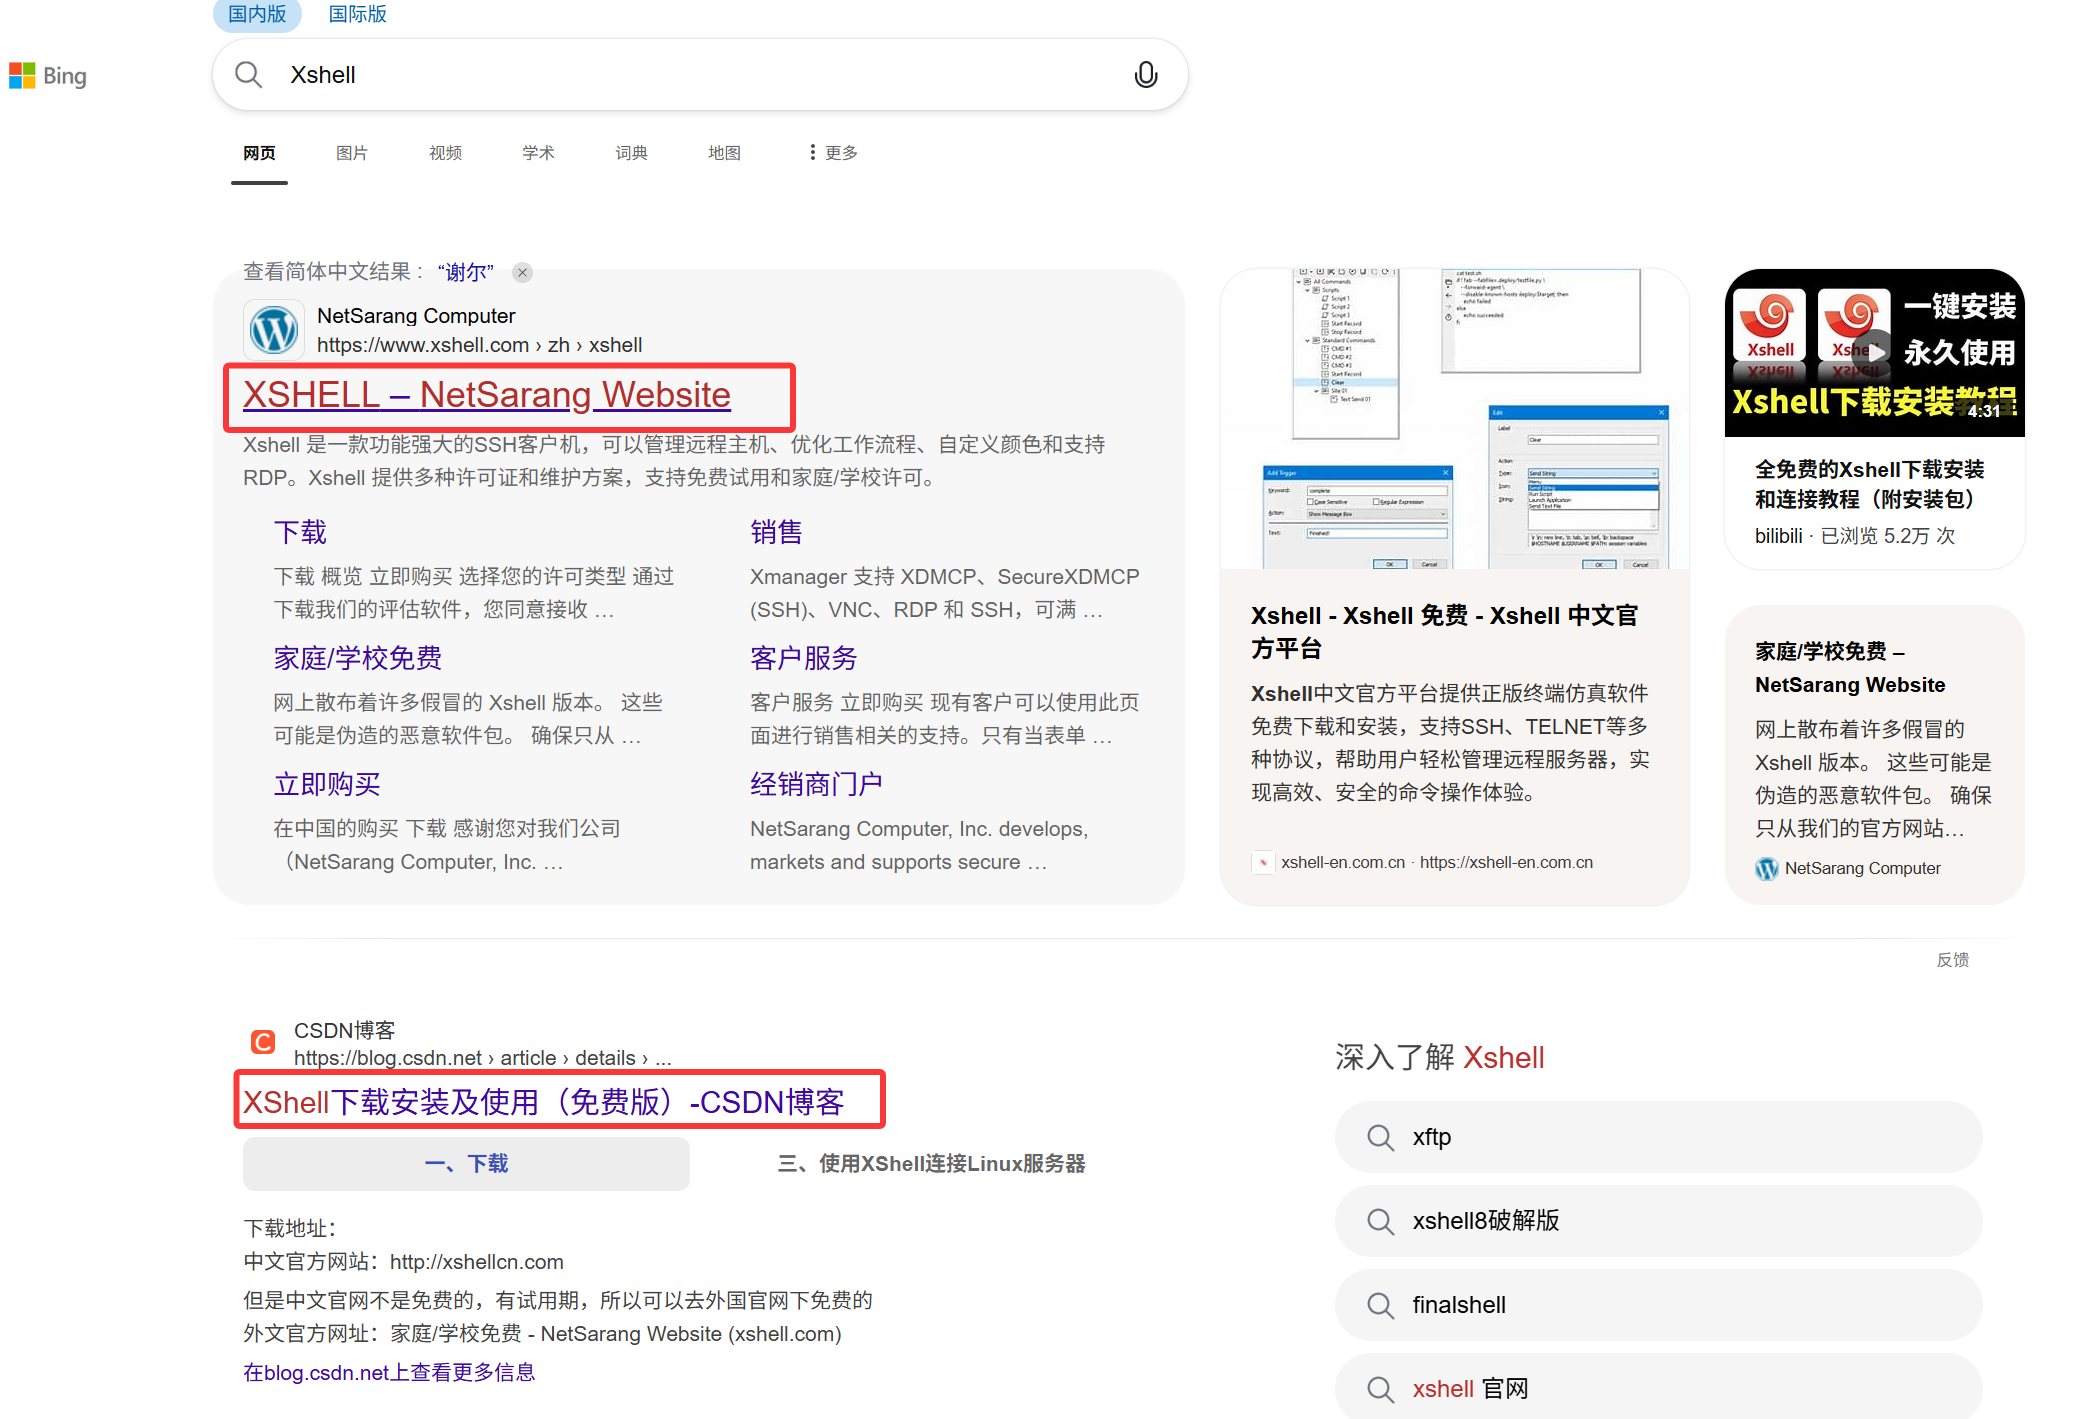
Task: Click the NetSarang Computer site name
Action: 416,316
